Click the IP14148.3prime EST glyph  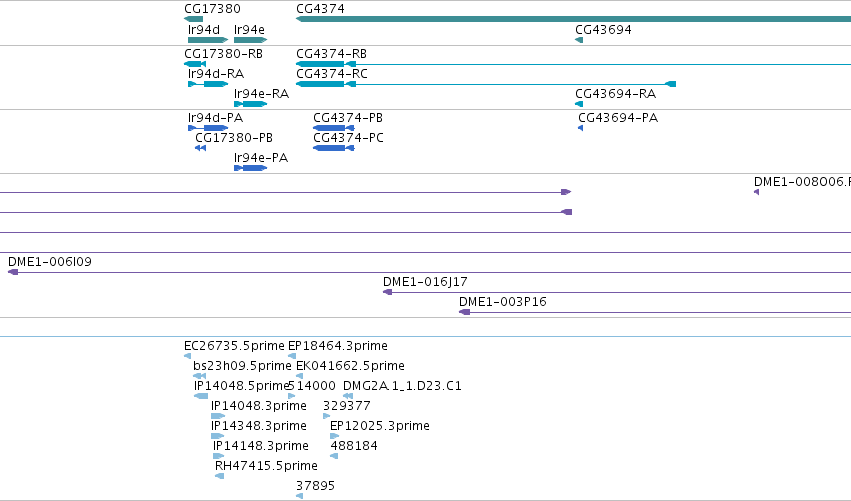point(218,456)
